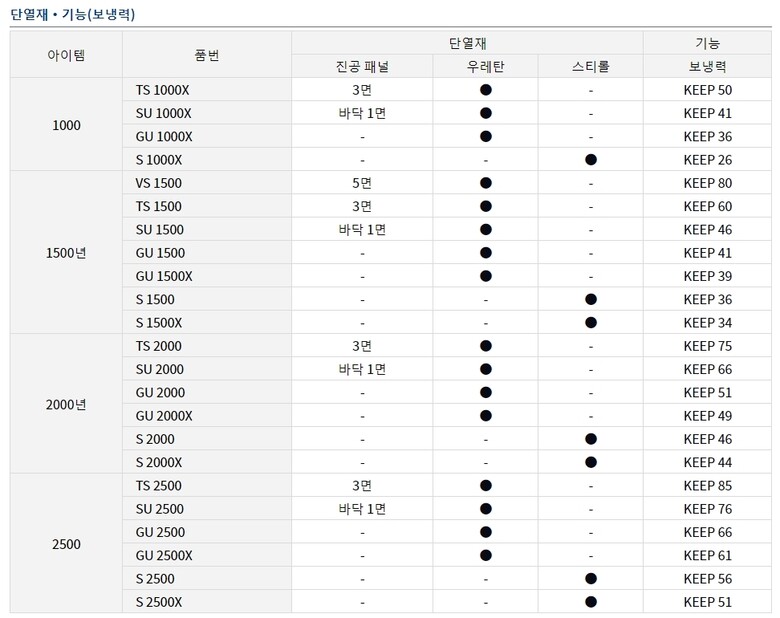Click the 우레탄 dot in TS 1000X row
The image size is (780, 618).
click(x=485, y=90)
